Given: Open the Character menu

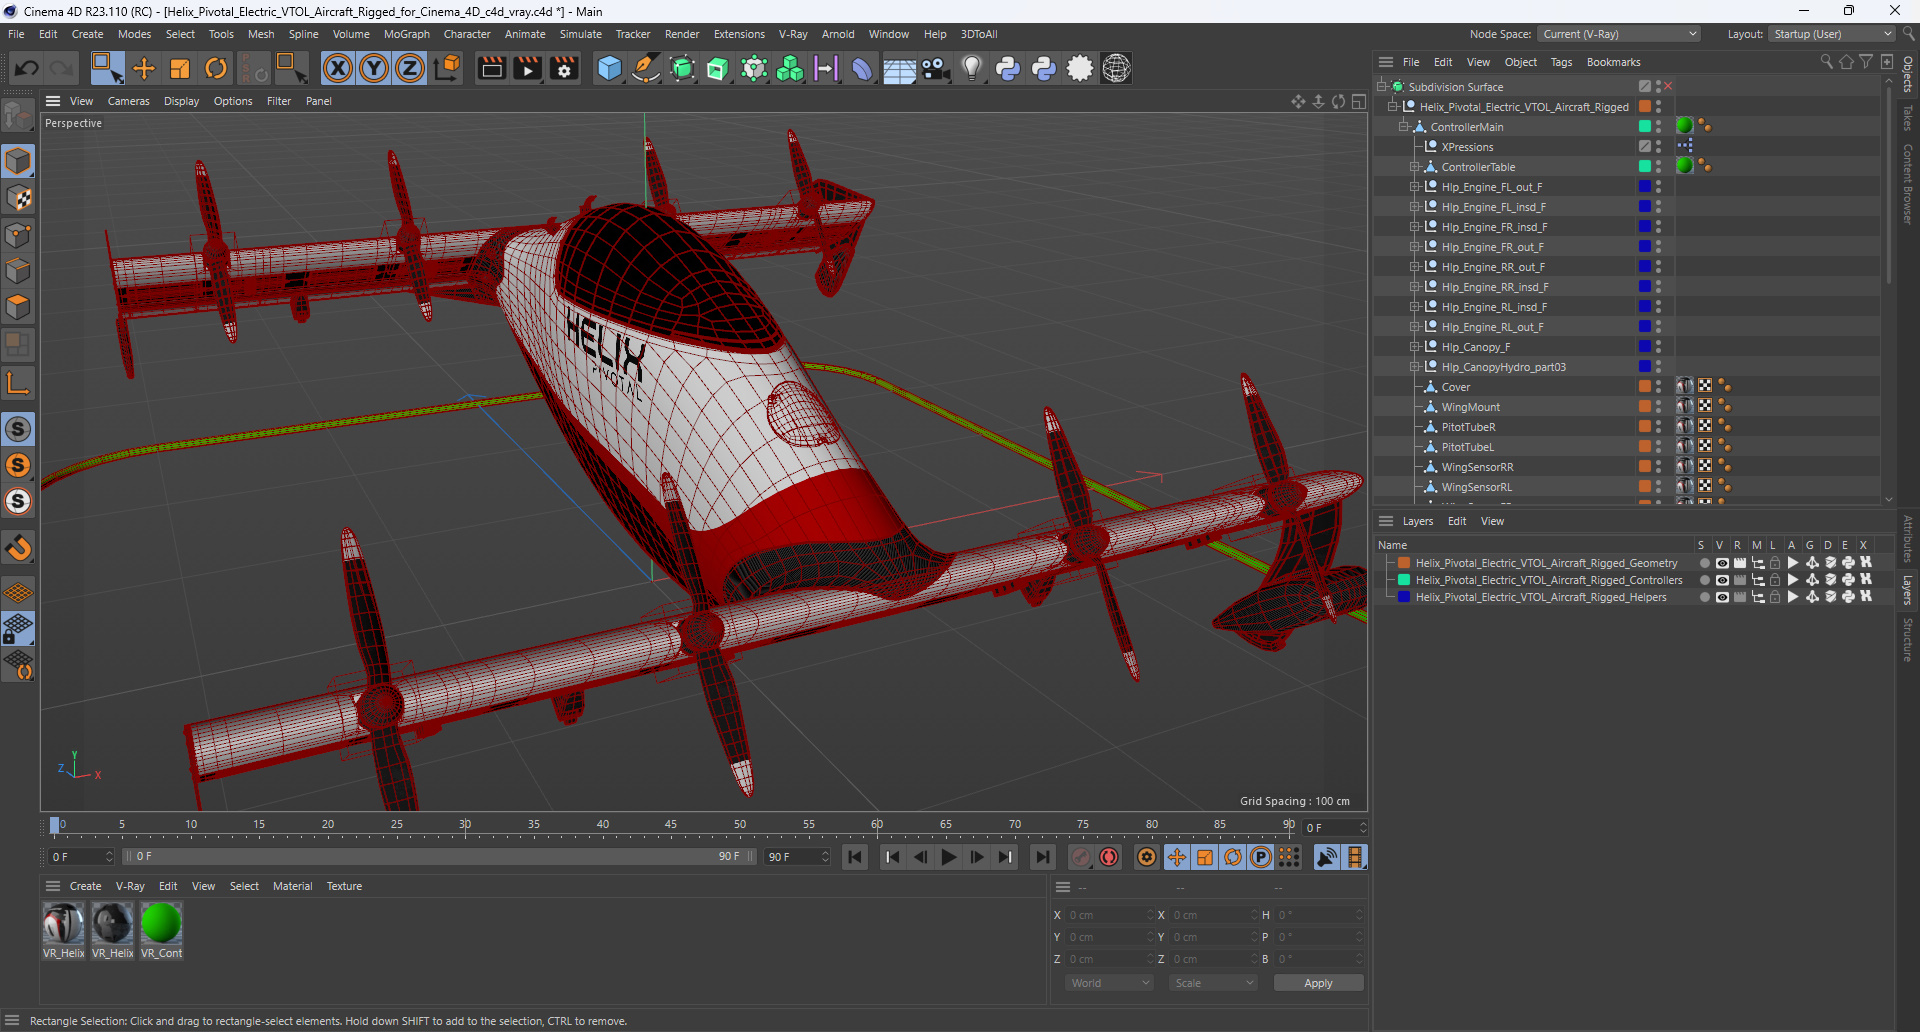Looking at the screenshot, I should 467,34.
